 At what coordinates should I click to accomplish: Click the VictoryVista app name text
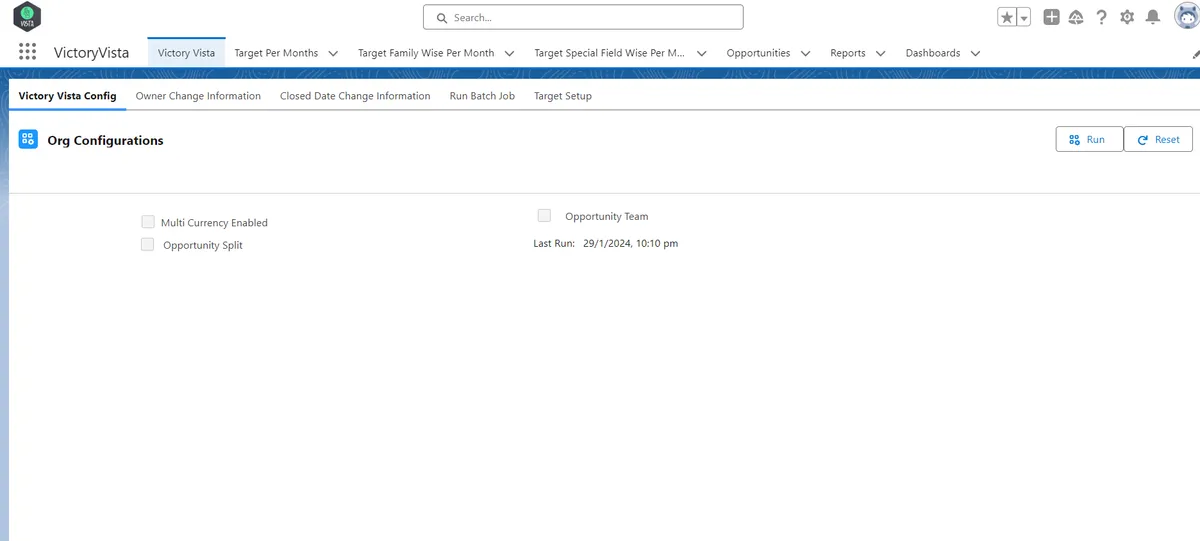point(91,53)
